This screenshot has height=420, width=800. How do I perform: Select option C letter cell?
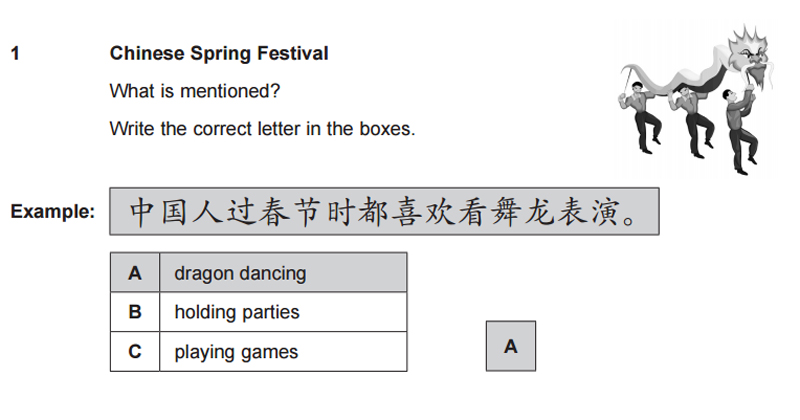coord(135,352)
